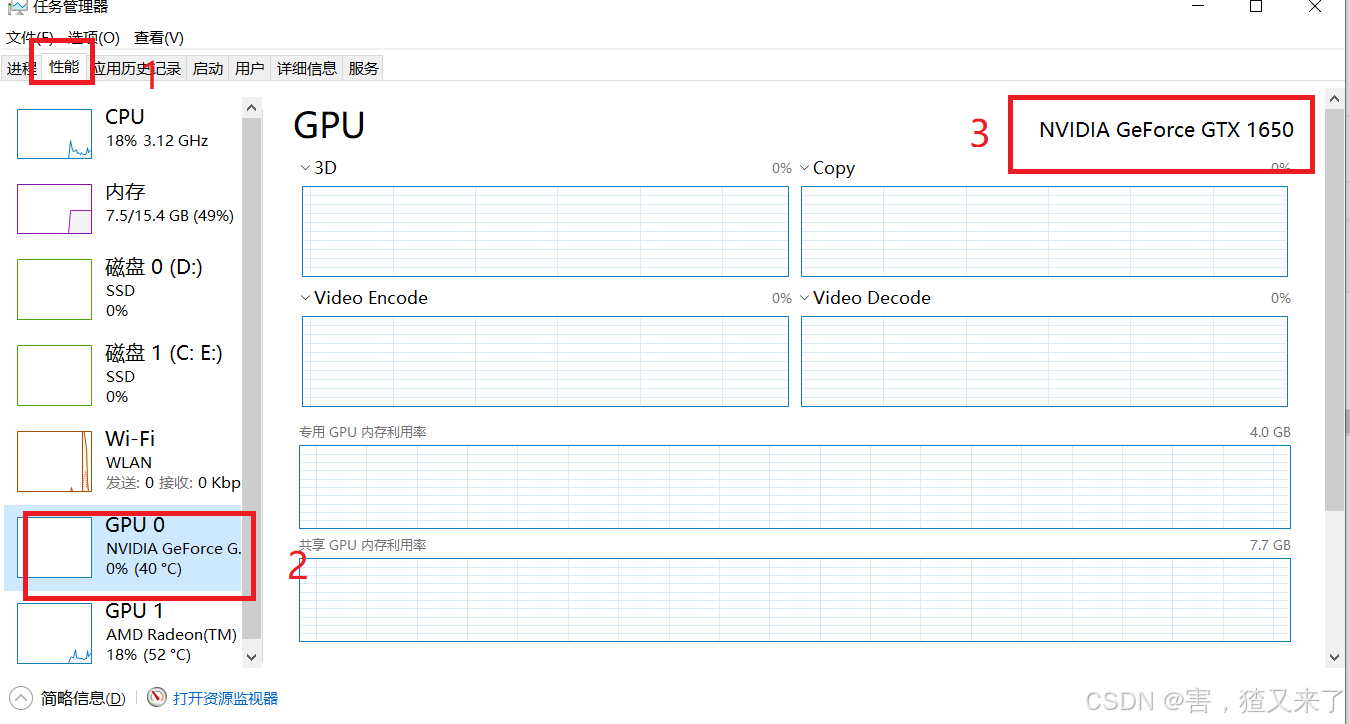Select the CPU usage graph thumbnail

coord(54,135)
